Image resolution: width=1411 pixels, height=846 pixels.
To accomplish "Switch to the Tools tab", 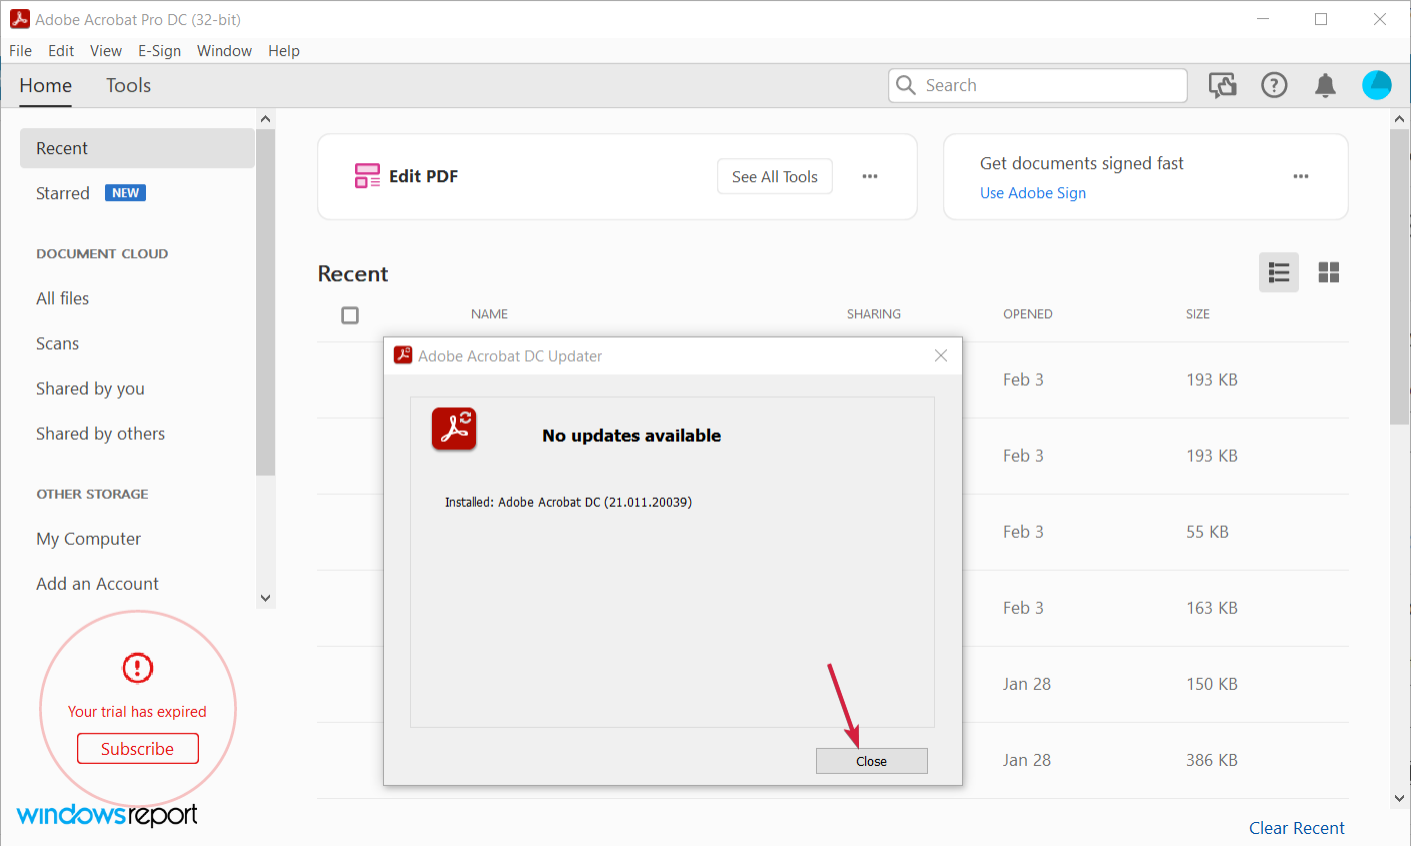I will [128, 86].
